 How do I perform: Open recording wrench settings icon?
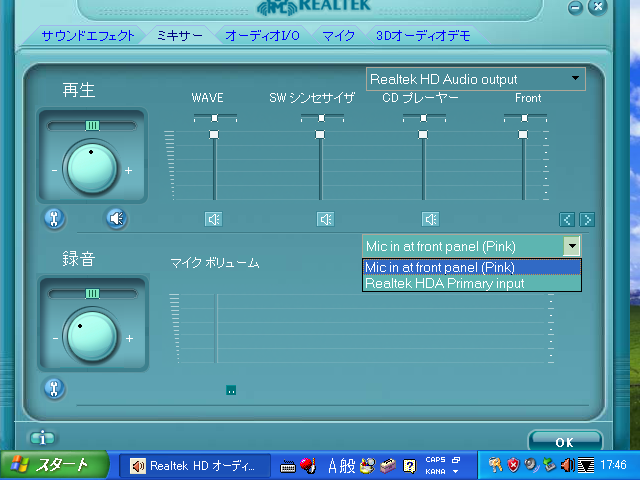tap(54, 388)
